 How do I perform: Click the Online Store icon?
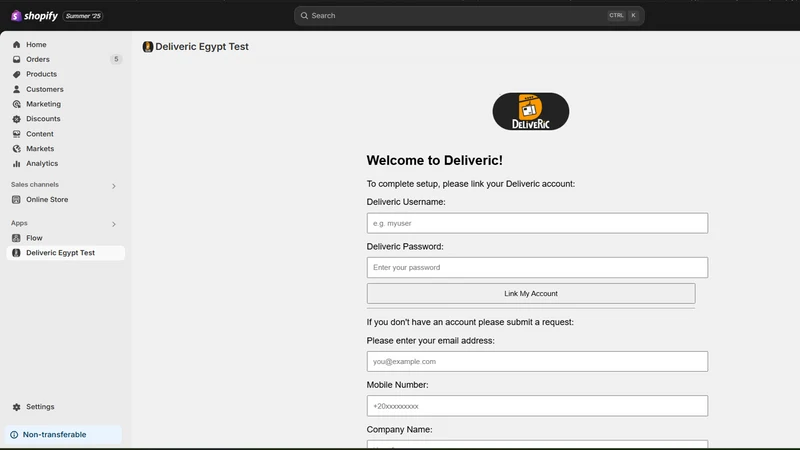pos(16,199)
